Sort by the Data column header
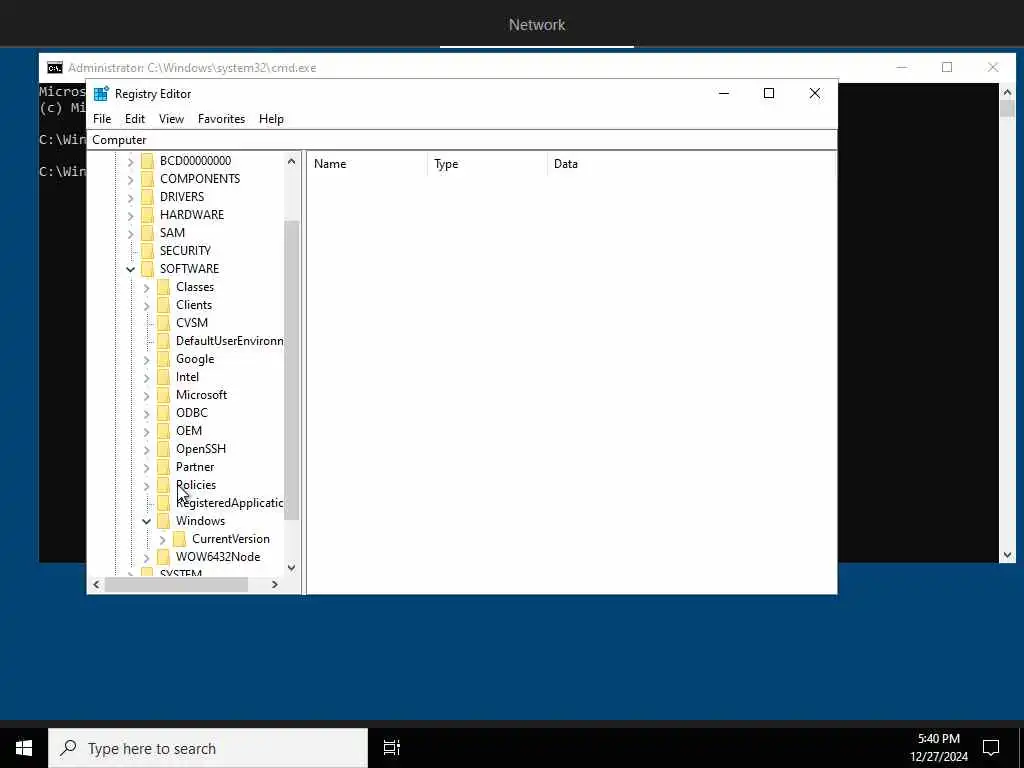 click(x=691, y=164)
